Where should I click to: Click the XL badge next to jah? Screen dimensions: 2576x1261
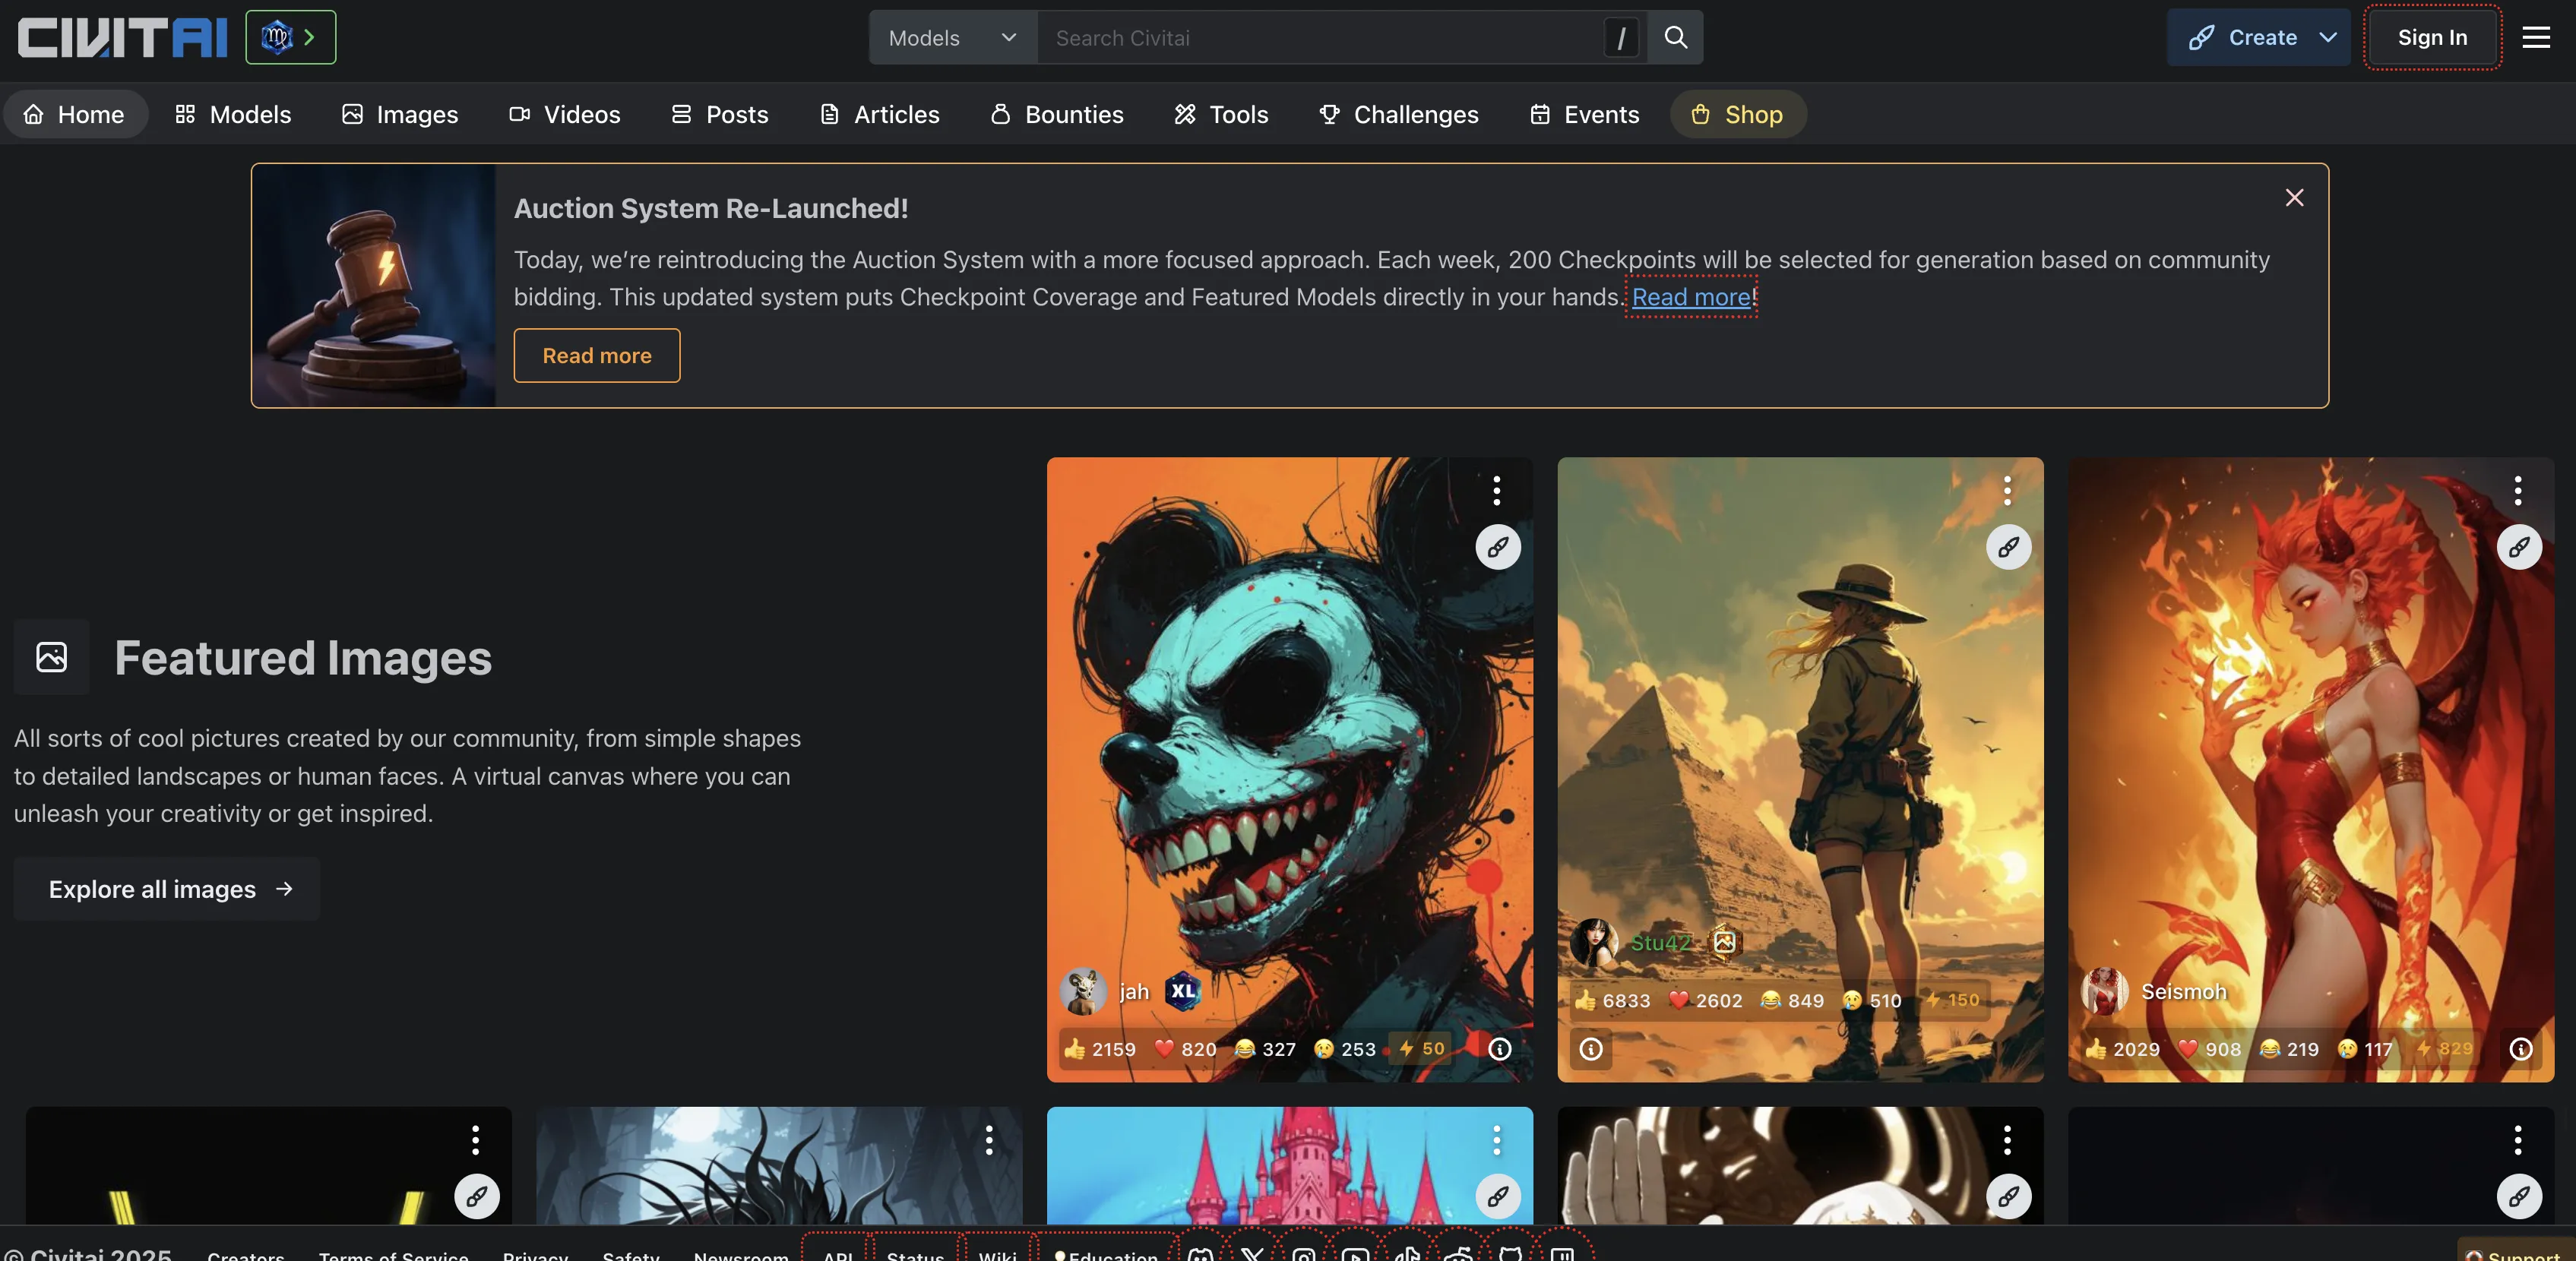(x=1183, y=991)
